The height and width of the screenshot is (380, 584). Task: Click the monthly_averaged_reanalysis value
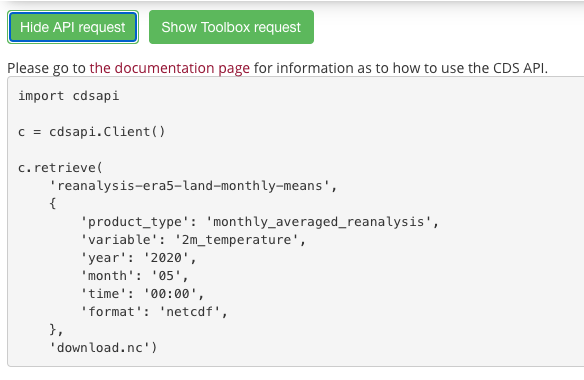point(318,222)
